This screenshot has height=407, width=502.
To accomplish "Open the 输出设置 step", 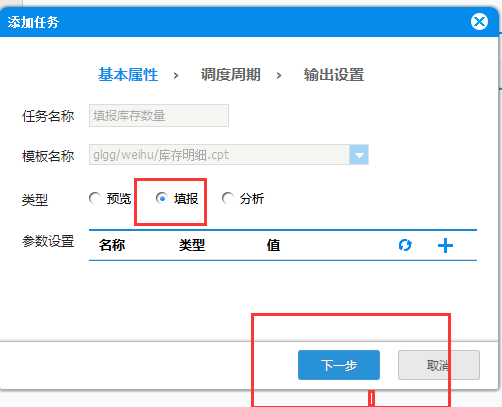I will point(334,75).
